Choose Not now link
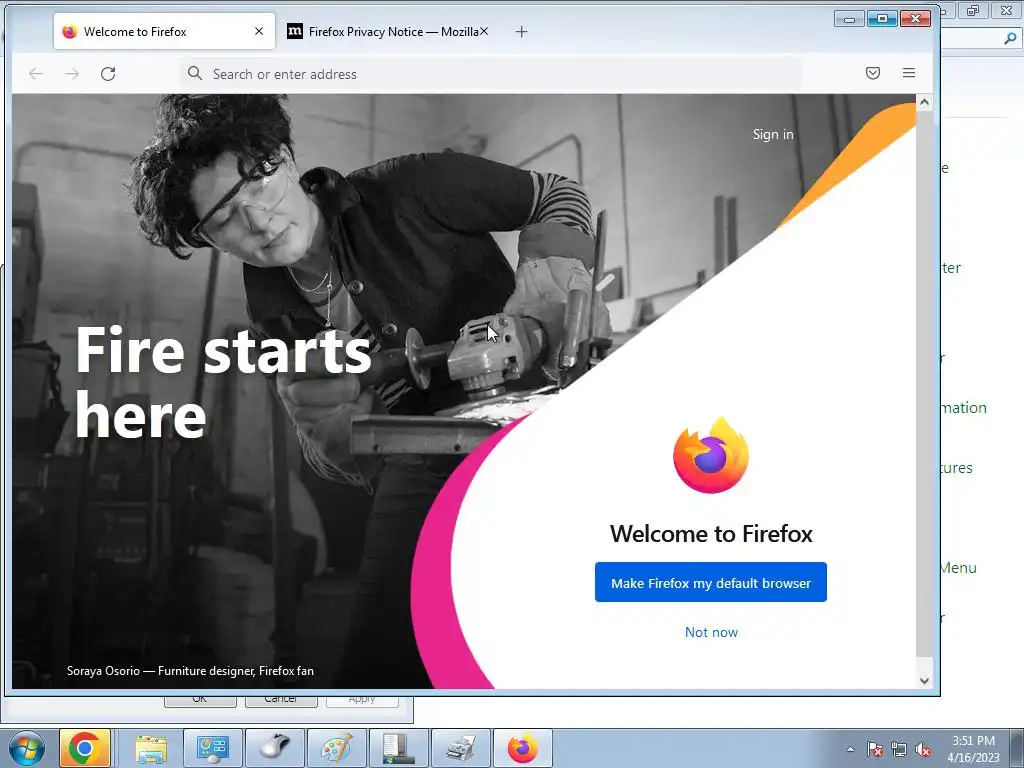 pyautogui.click(x=711, y=632)
